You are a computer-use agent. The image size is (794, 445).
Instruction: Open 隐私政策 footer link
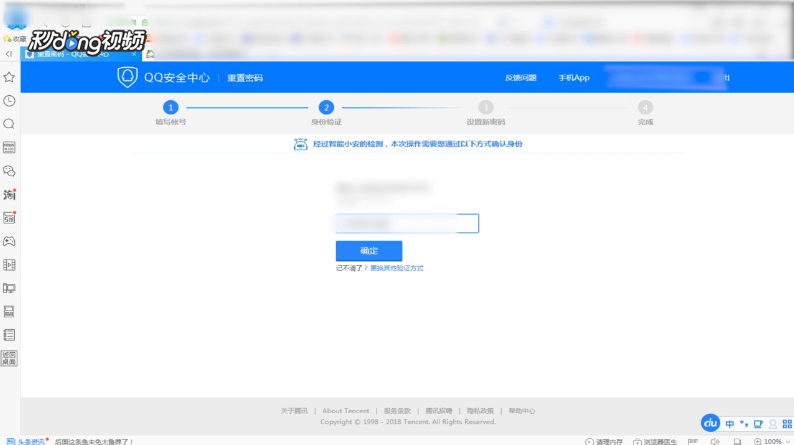(x=480, y=411)
